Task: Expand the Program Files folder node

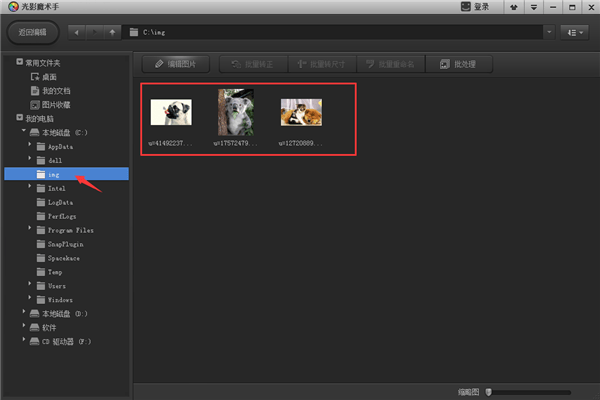Action: click(29, 229)
